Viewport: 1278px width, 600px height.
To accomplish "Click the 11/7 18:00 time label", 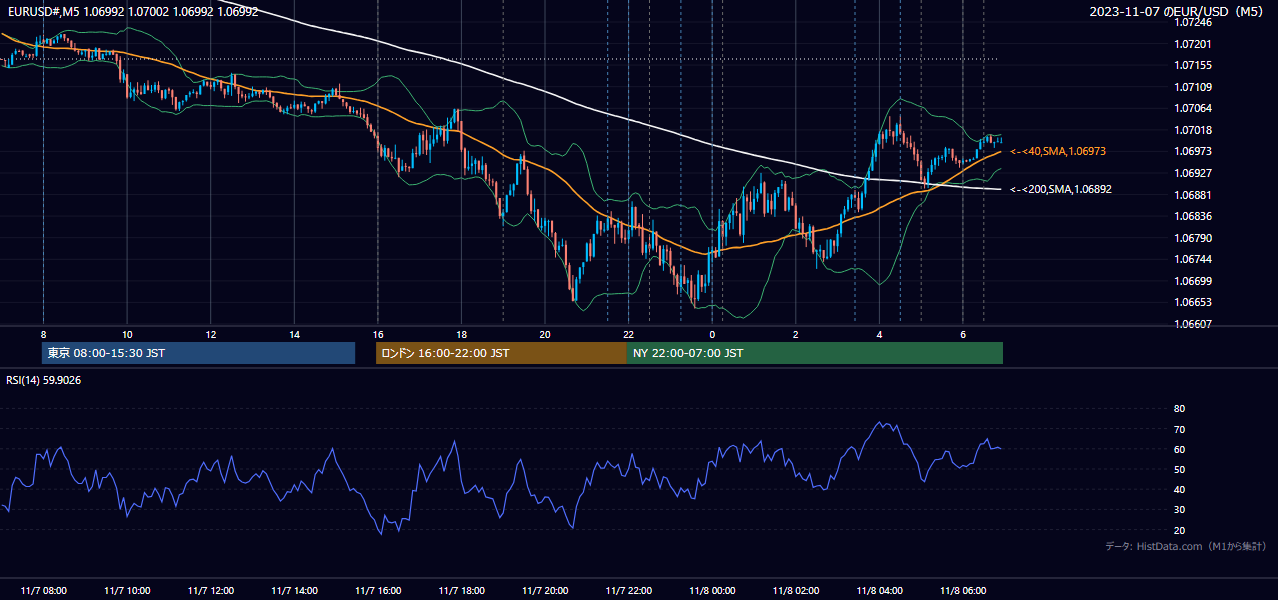I will pos(461,591).
